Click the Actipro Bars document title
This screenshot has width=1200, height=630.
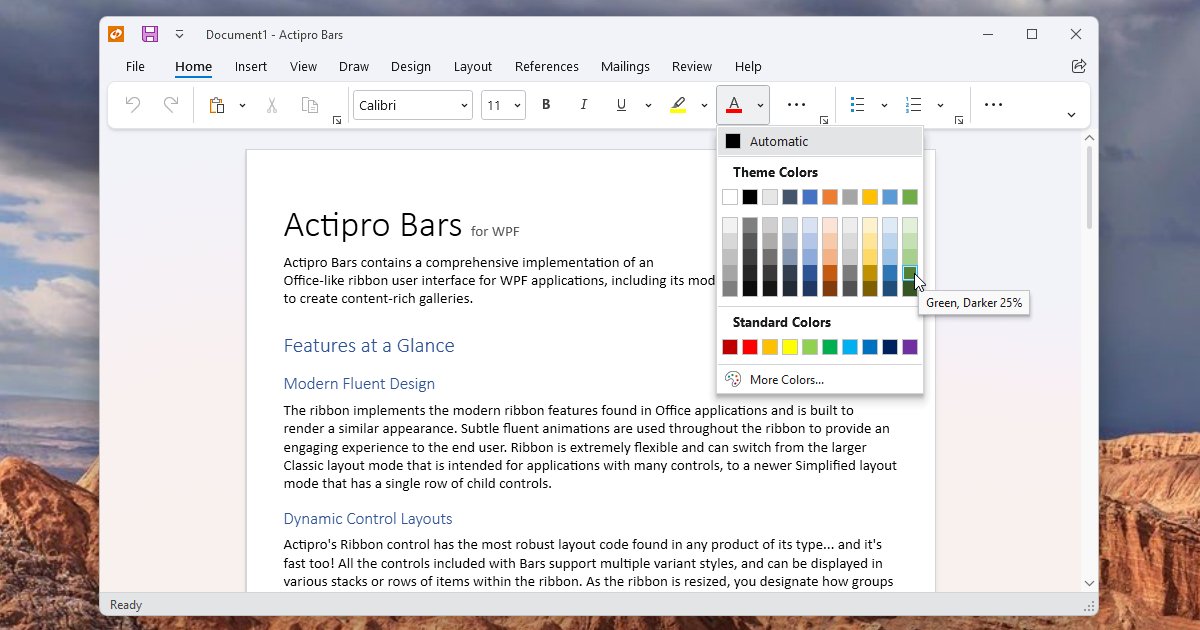373,224
